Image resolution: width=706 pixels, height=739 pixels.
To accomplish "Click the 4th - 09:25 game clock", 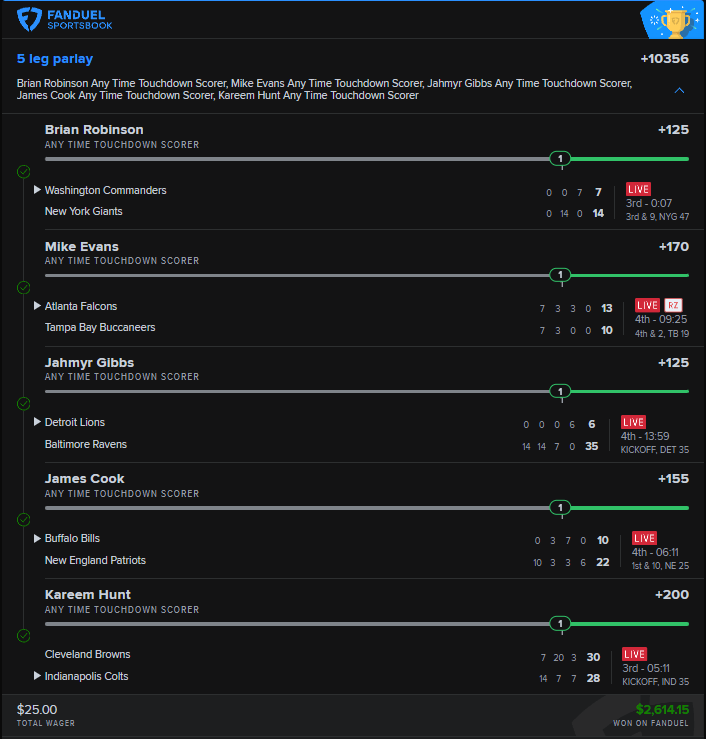I will point(661,319).
